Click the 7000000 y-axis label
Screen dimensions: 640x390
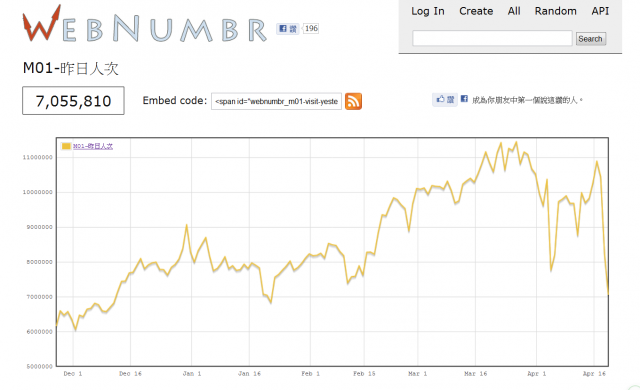pyautogui.click(x=39, y=297)
